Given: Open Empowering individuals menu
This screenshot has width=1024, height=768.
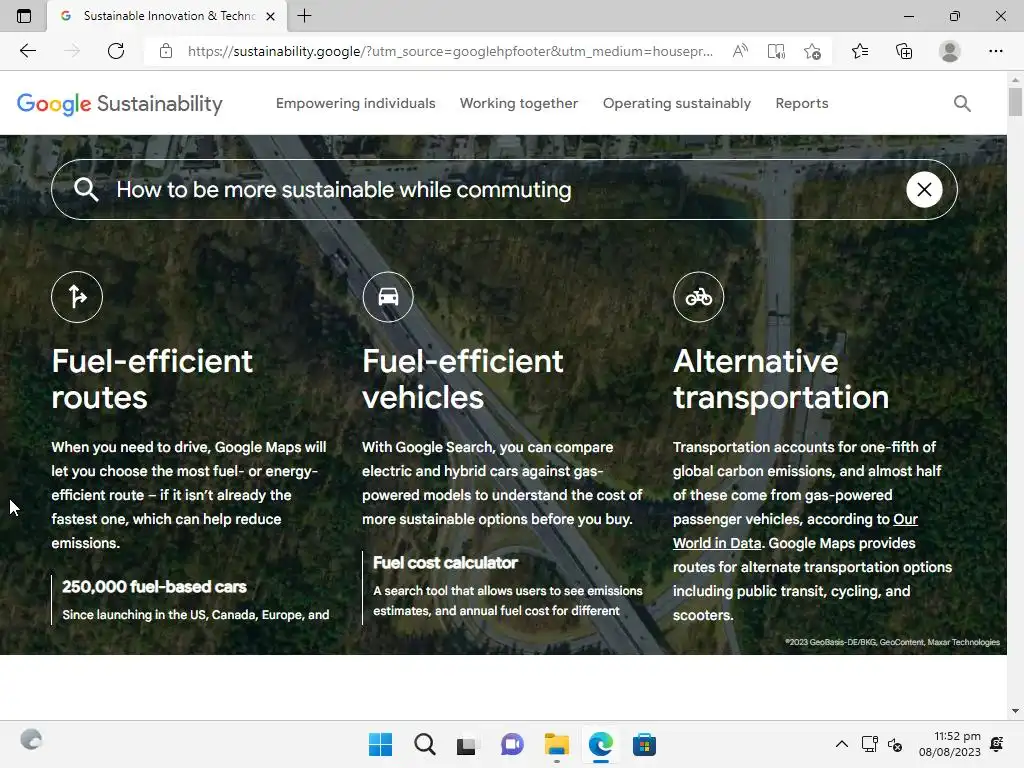Looking at the screenshot, I should [x=355, y=103].
